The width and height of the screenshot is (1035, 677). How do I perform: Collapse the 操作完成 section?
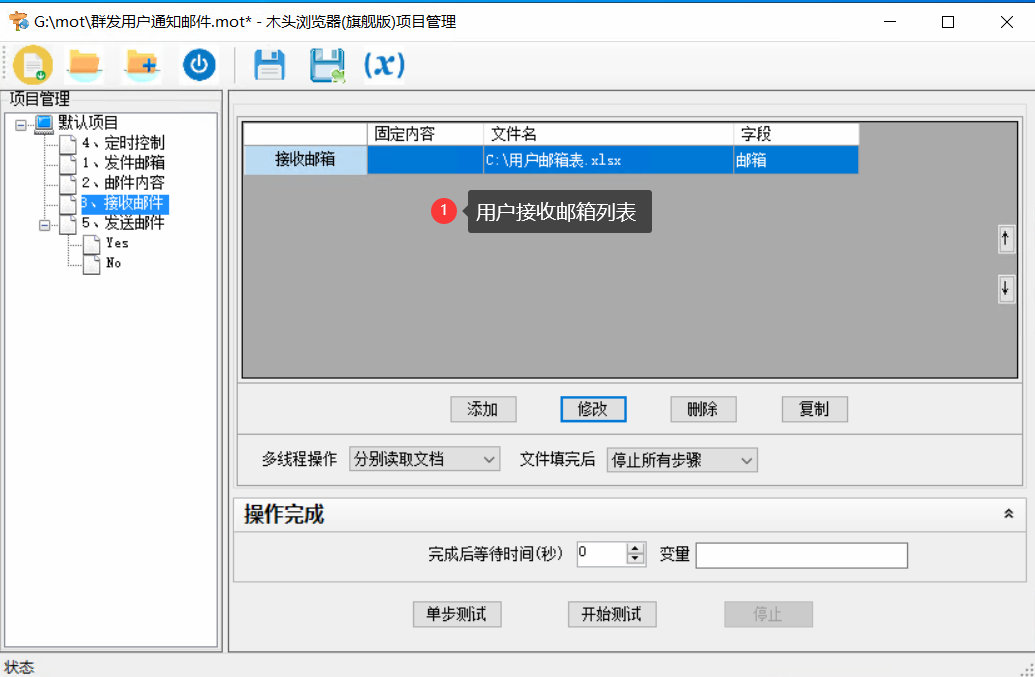click(x=1008, y=512)
